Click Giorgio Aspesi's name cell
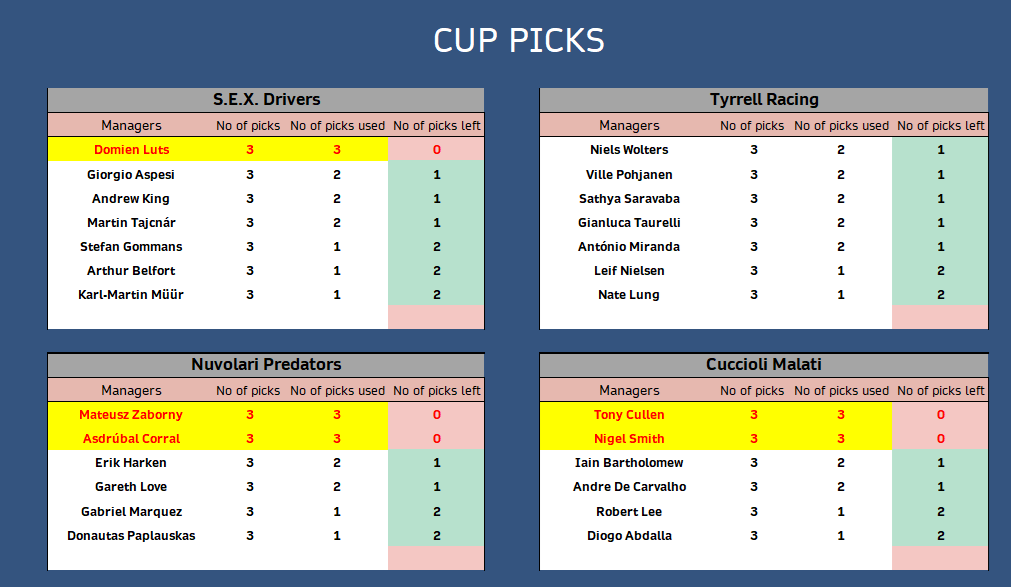 pos(131,174)
